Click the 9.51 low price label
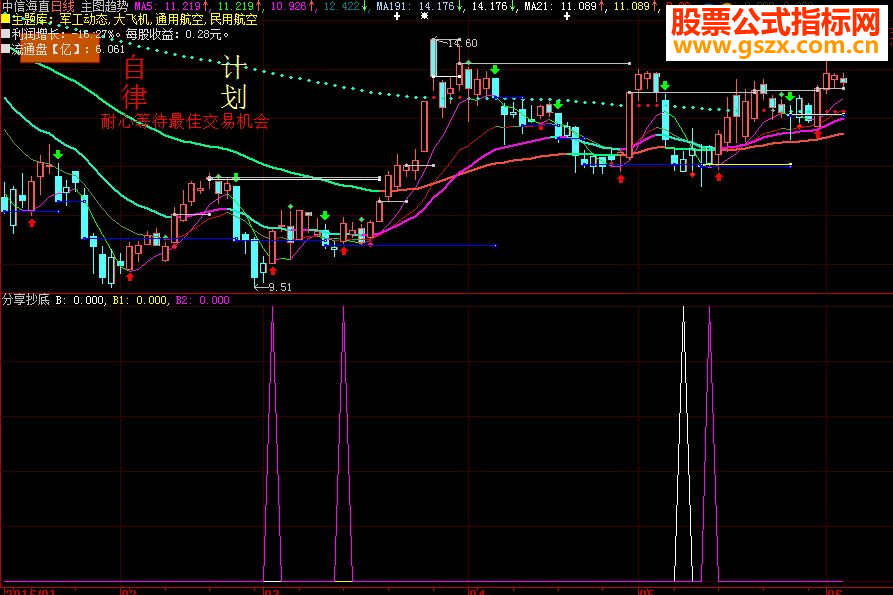The height and width of the screenshot is (595, 893). (x=280, y=287)
